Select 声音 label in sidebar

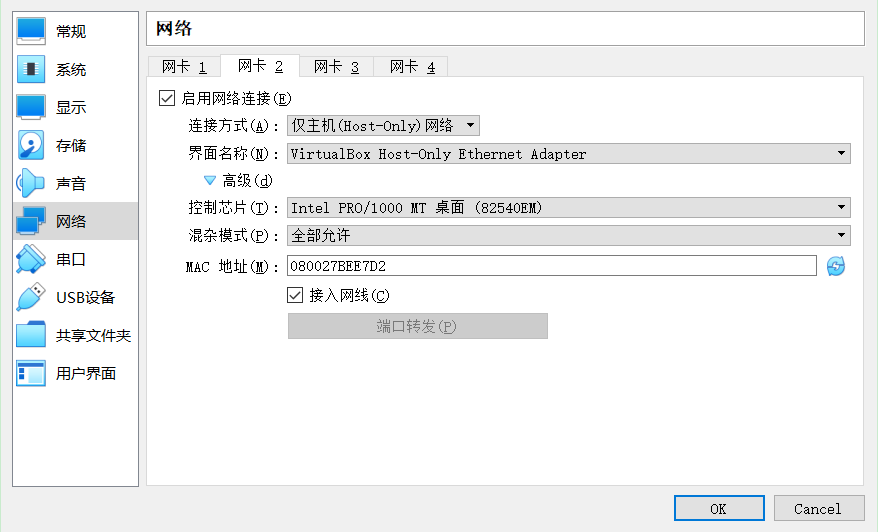[71, 184]
